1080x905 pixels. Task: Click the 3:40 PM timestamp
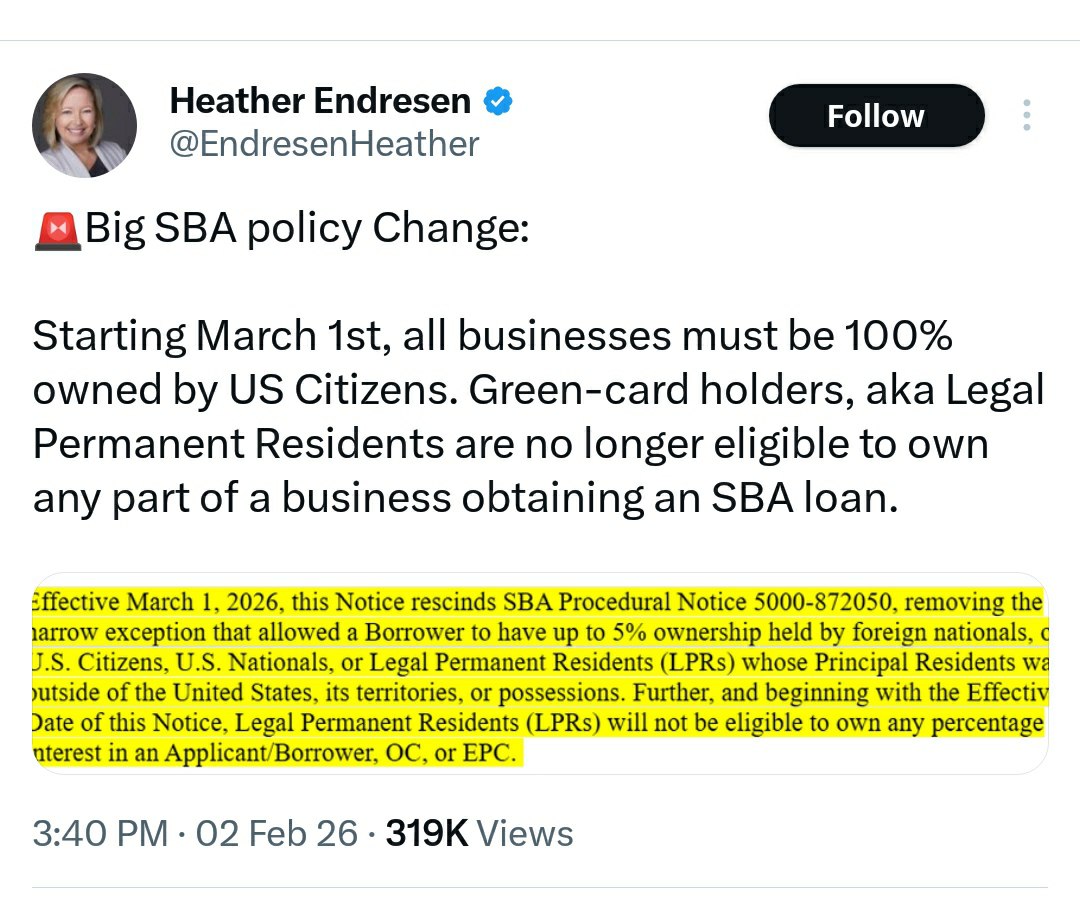100,833
